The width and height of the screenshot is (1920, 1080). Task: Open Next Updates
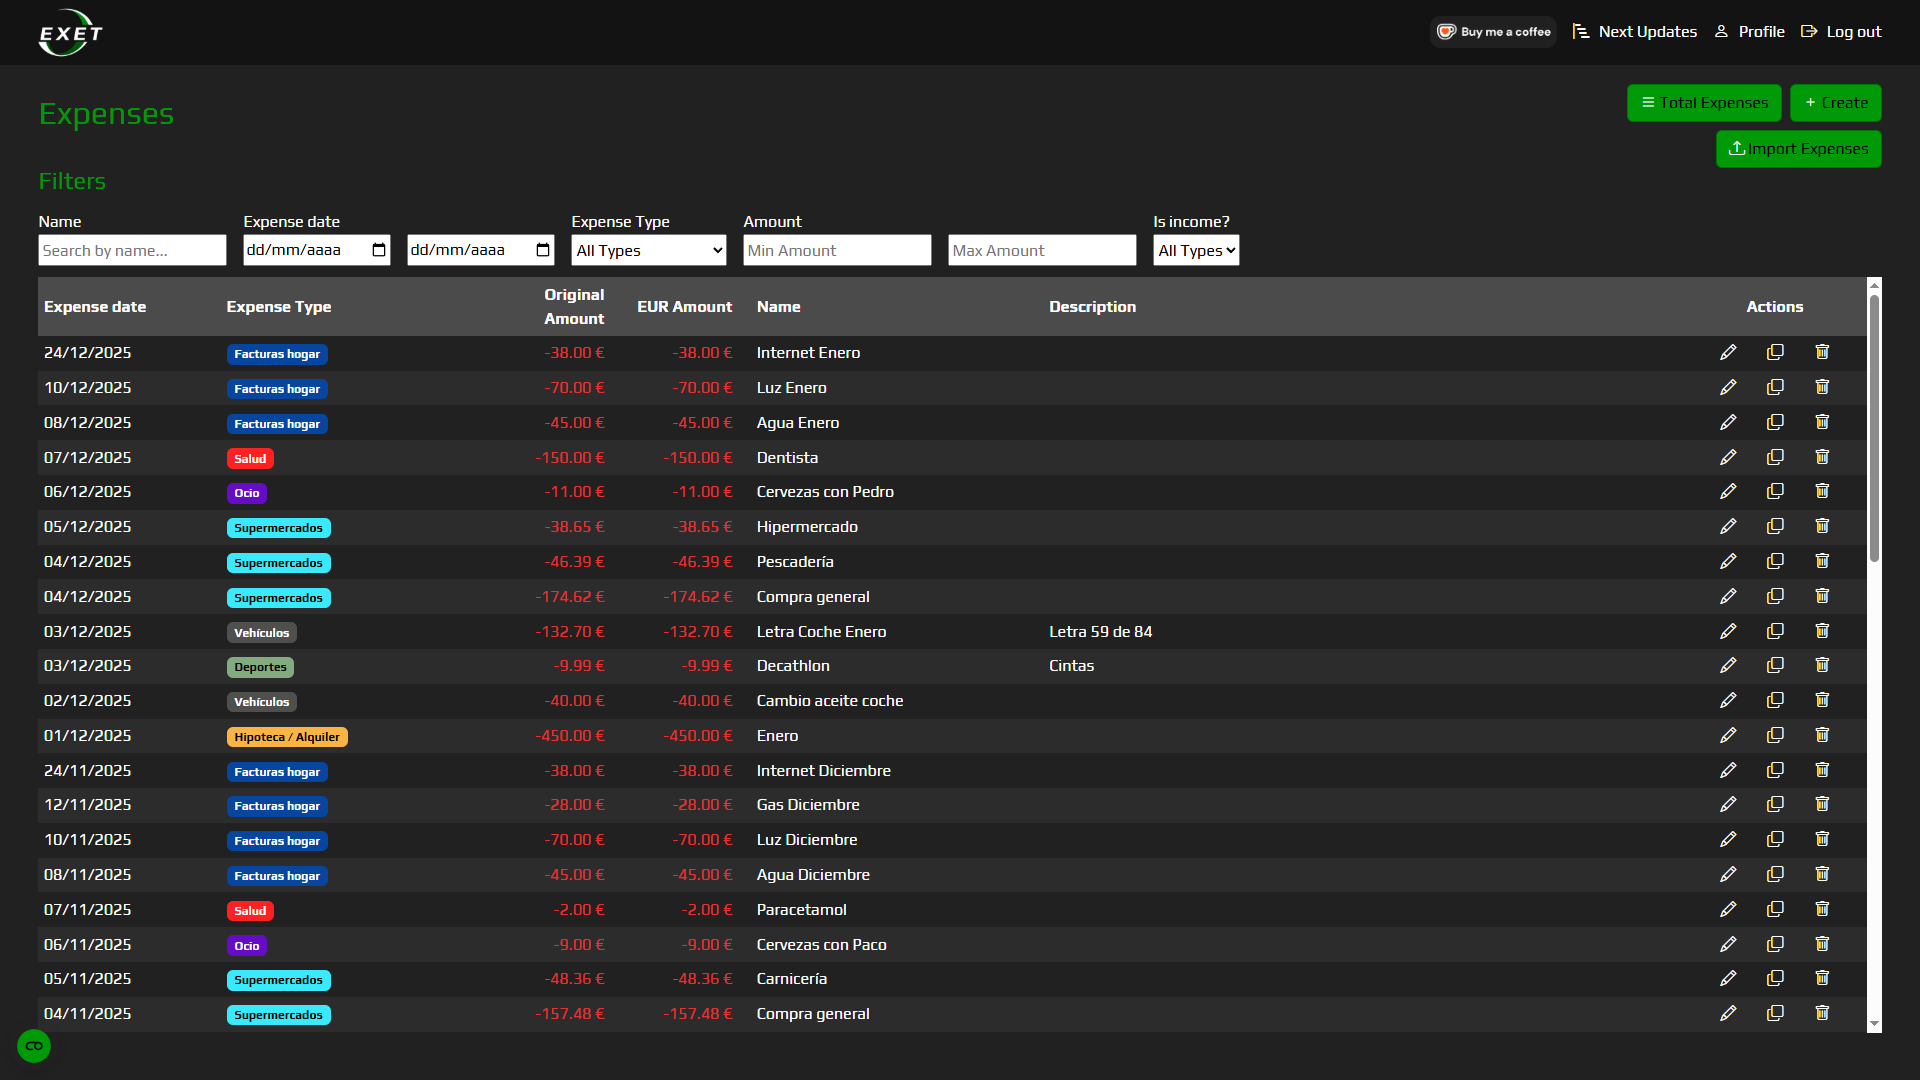[1634, 31]
